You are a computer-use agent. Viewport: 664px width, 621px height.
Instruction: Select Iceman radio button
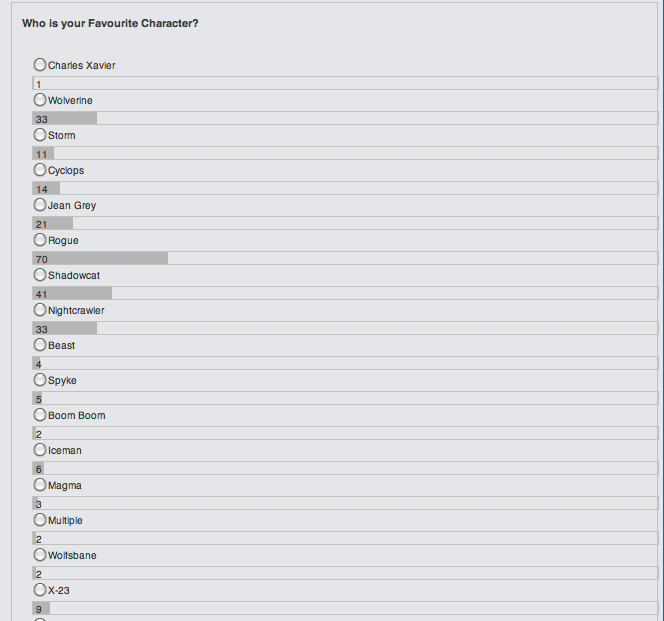point(40,450)
